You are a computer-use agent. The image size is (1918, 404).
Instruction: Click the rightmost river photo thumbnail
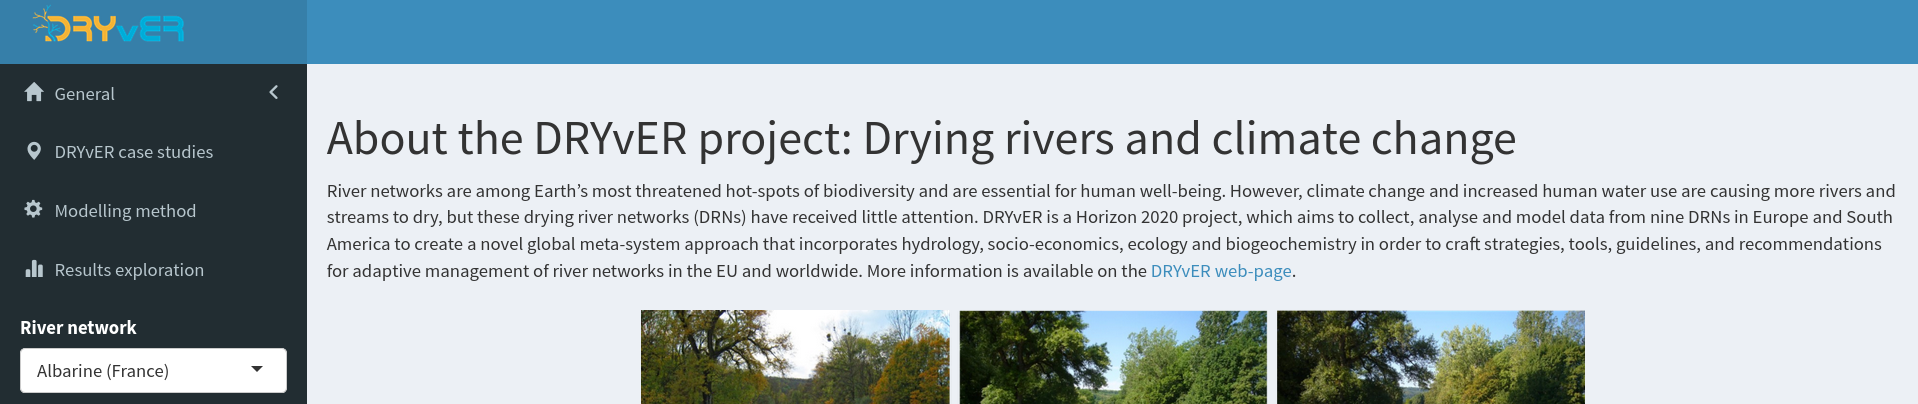(1431, 357)
